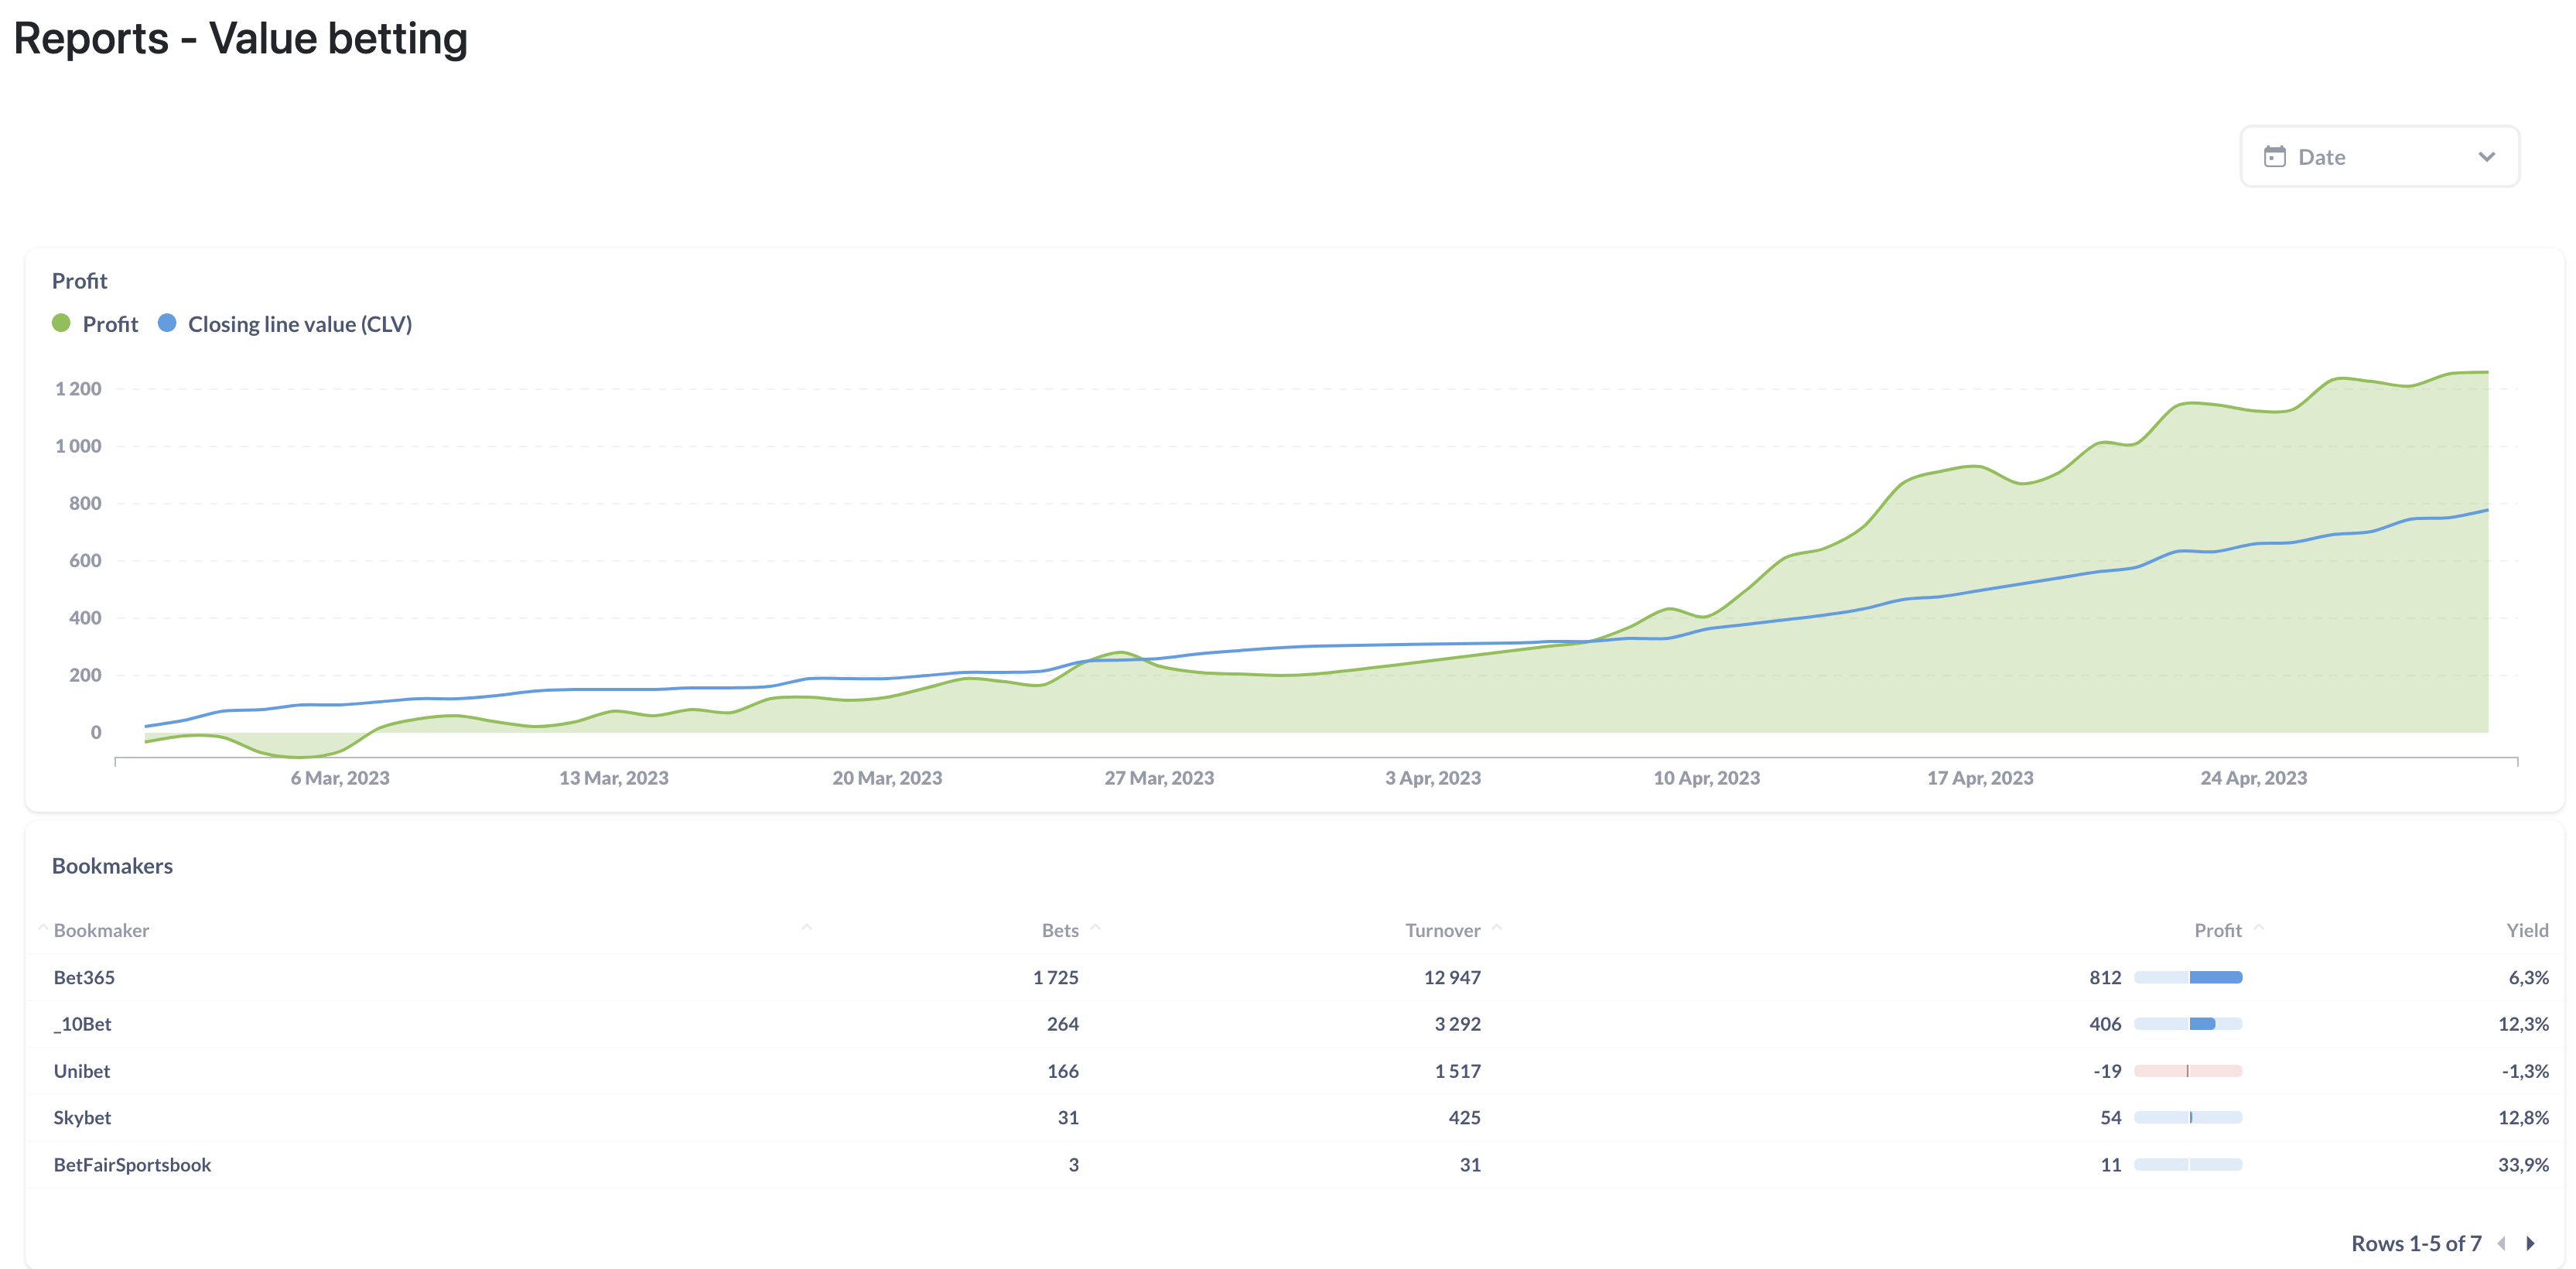Image resolution: width=2576 pixels, height=1269 pixels.
Task: Open the Date filter dropdown
Action: (x=2379, y=157)
